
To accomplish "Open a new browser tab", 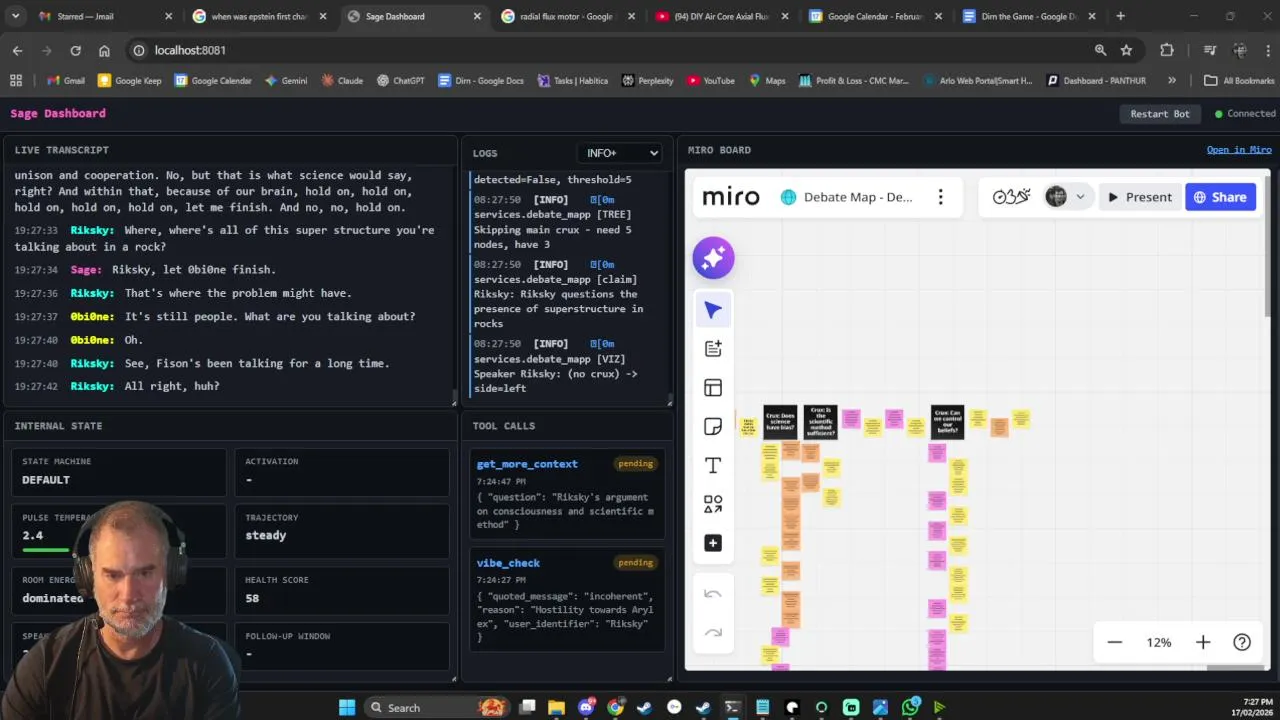I will point(1120,16).
